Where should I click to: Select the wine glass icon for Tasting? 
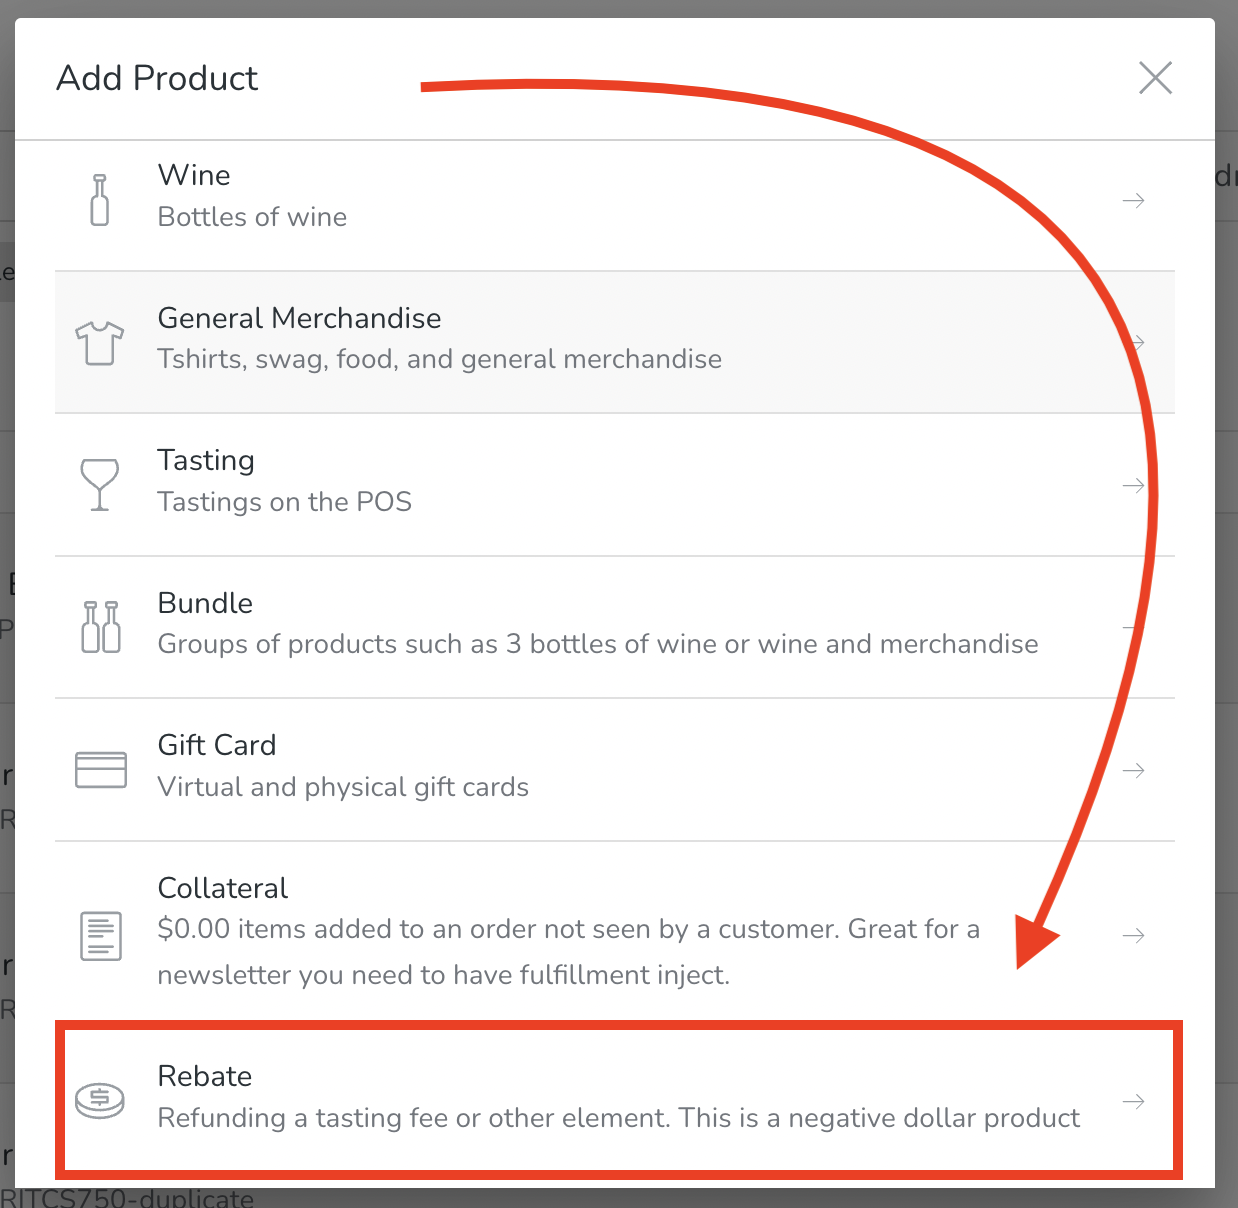click(99, 484)
